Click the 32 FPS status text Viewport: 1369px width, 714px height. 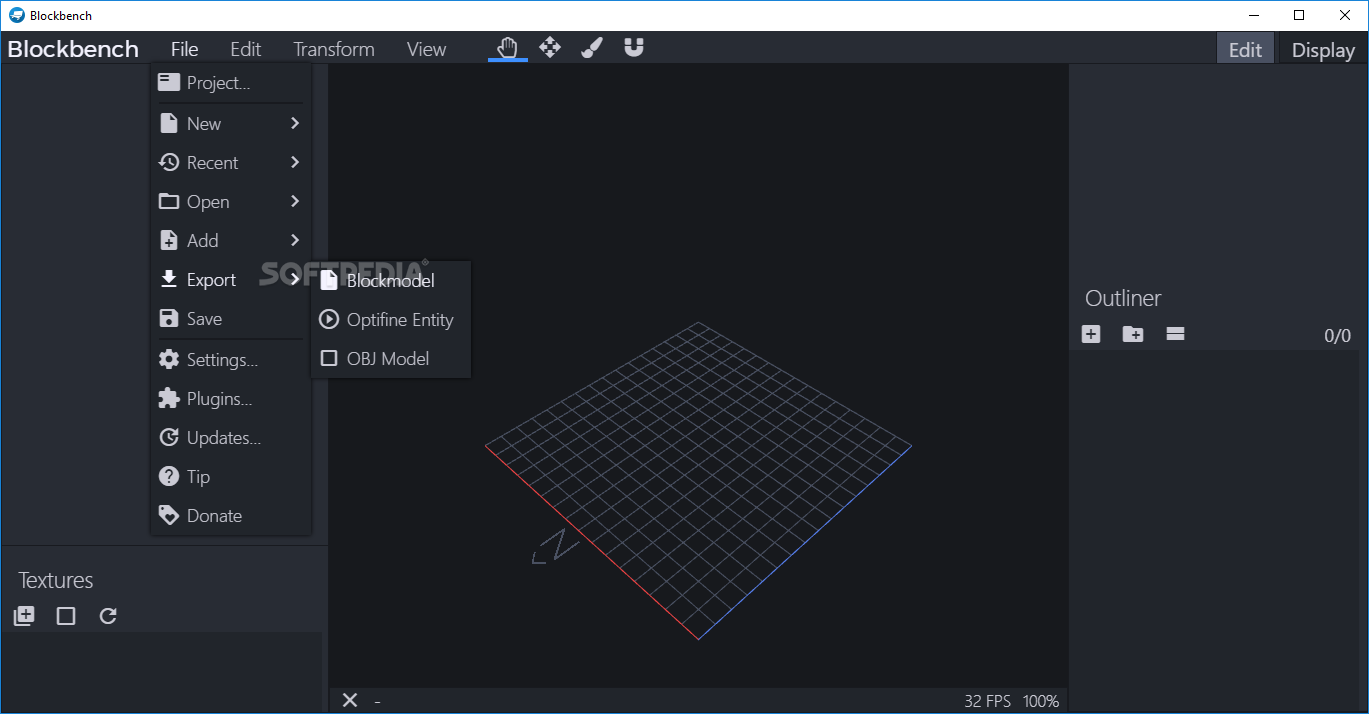[x=988, y=701]
